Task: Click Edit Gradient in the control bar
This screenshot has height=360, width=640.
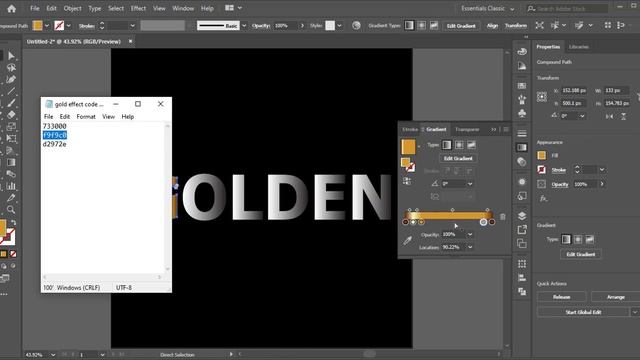Action: 461,26
